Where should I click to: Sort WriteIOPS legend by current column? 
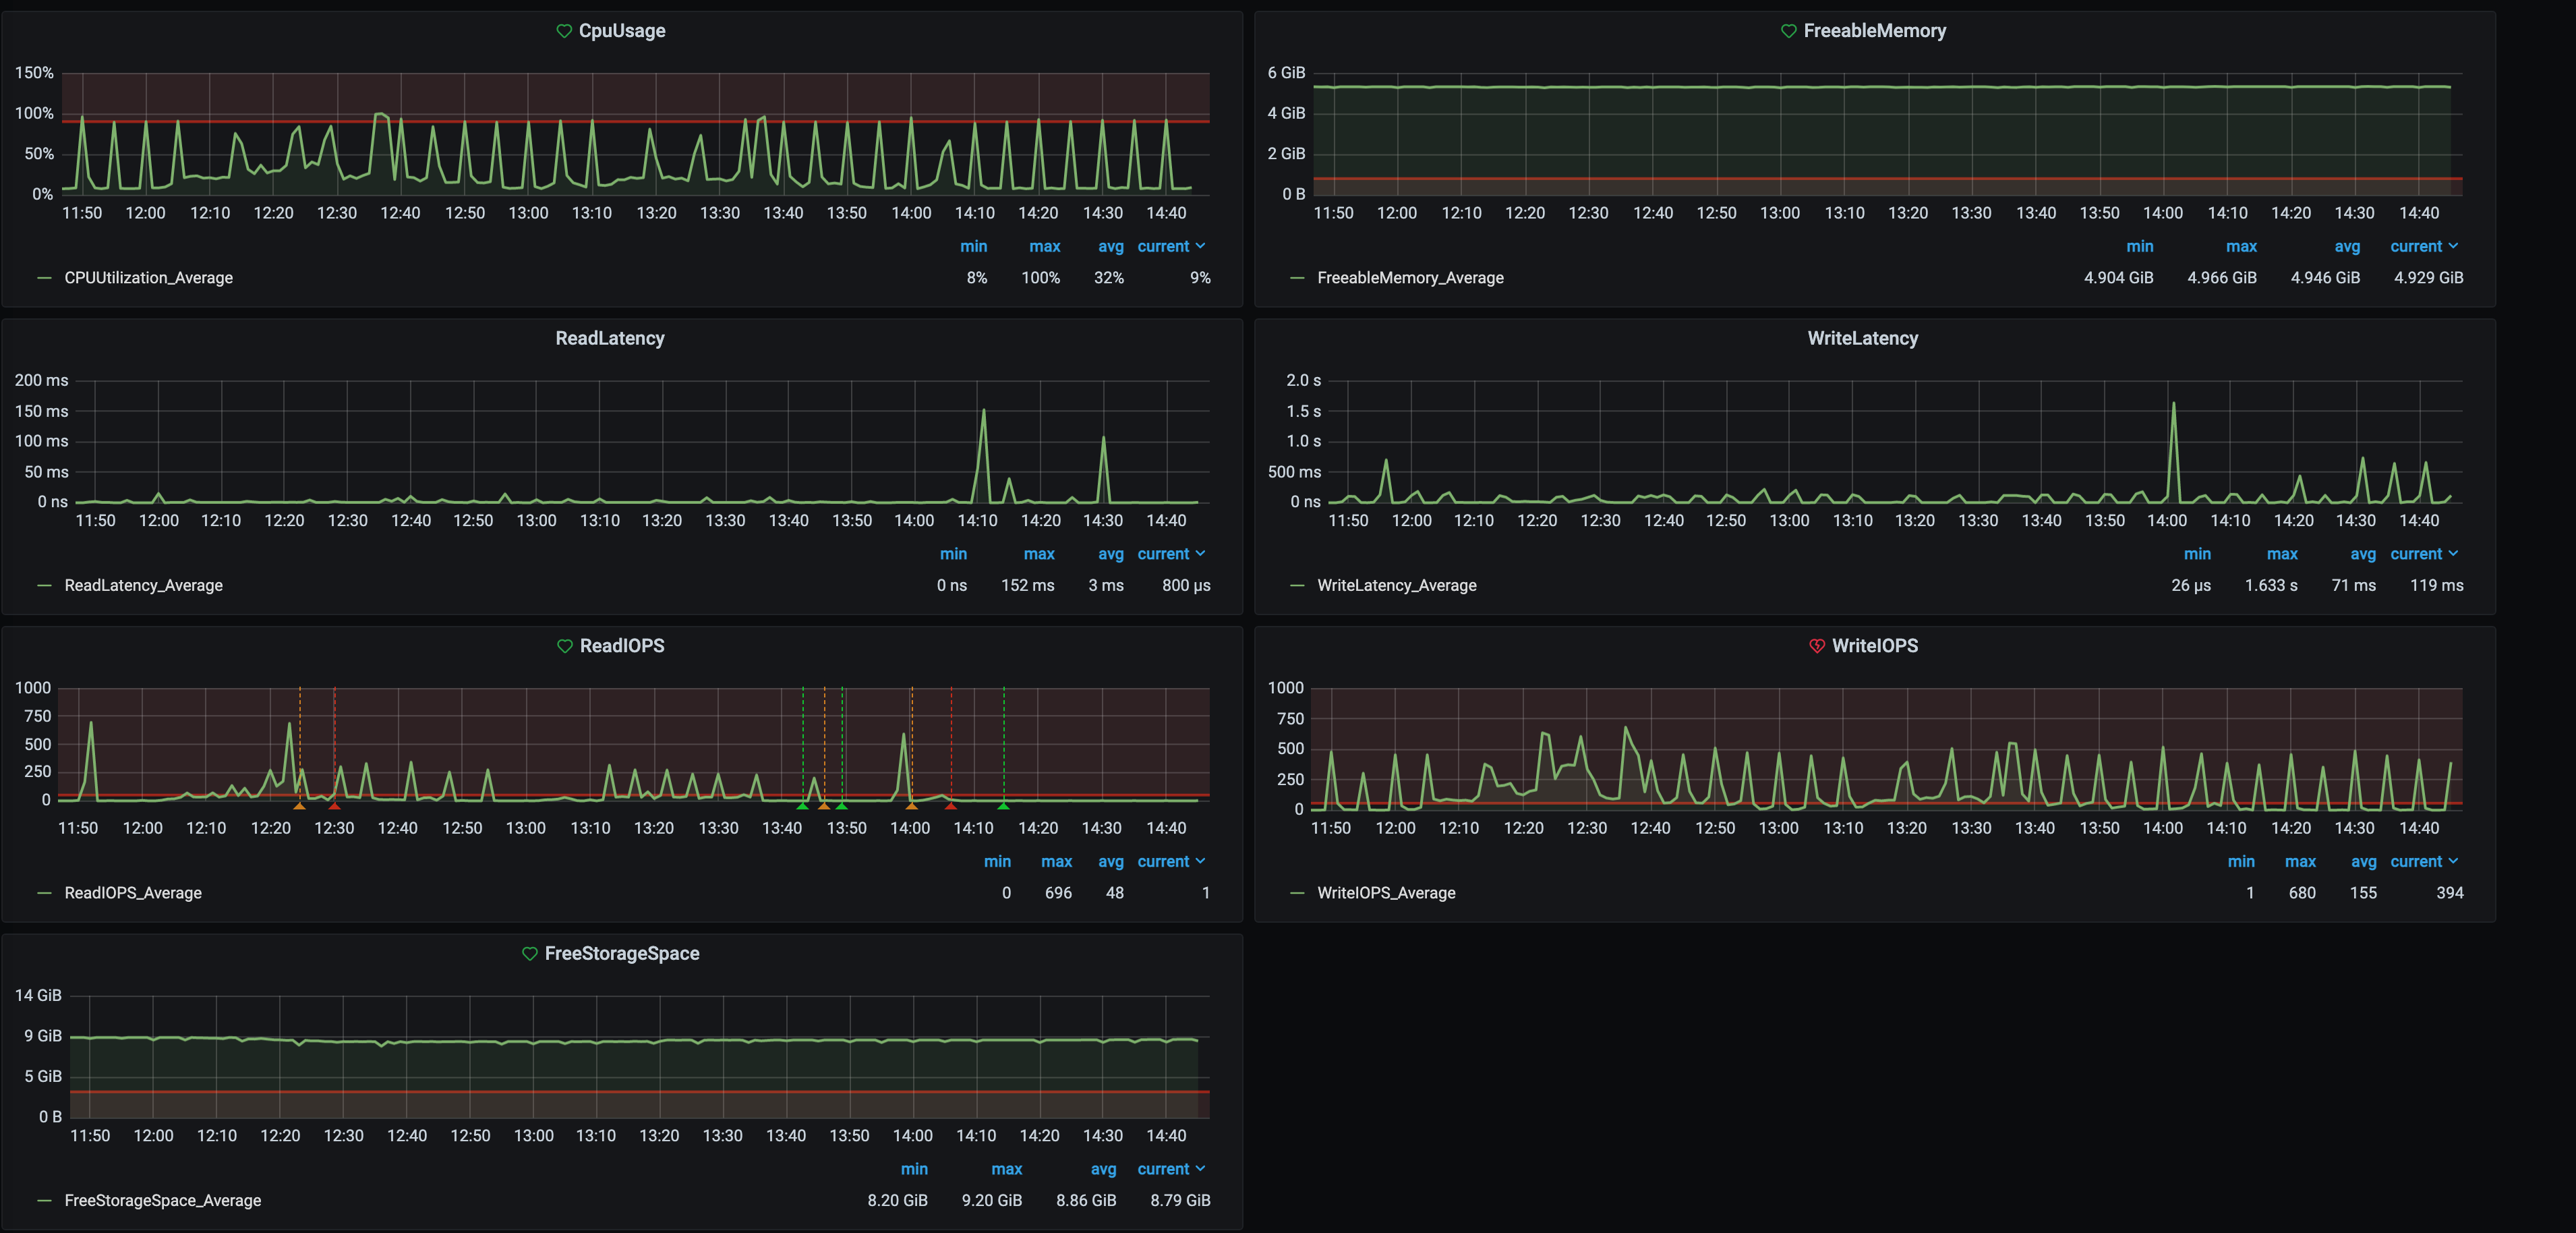click(2424, 862)
